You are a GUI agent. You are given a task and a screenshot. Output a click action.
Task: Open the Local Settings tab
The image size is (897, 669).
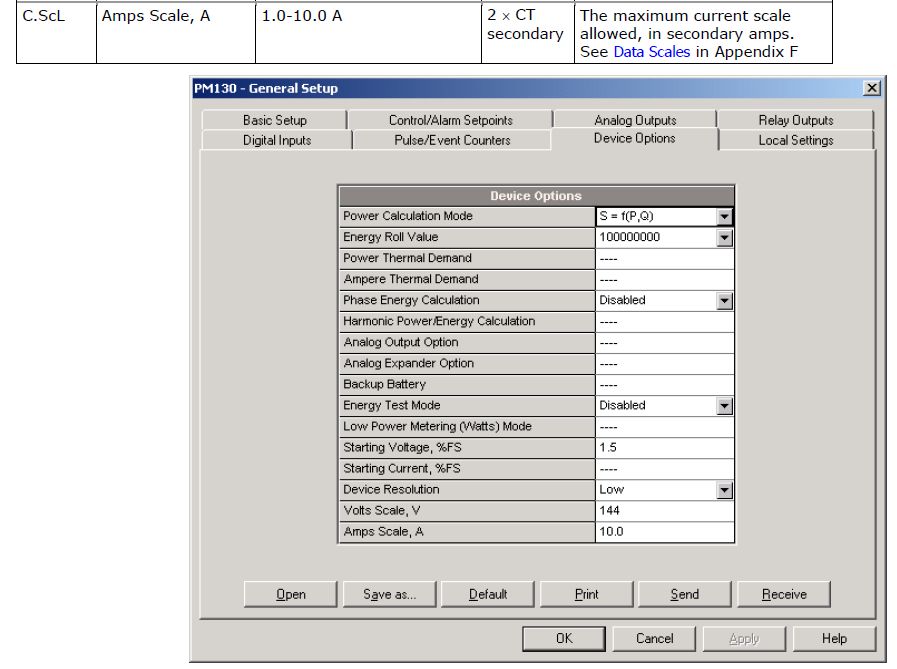tap(796, 140)
